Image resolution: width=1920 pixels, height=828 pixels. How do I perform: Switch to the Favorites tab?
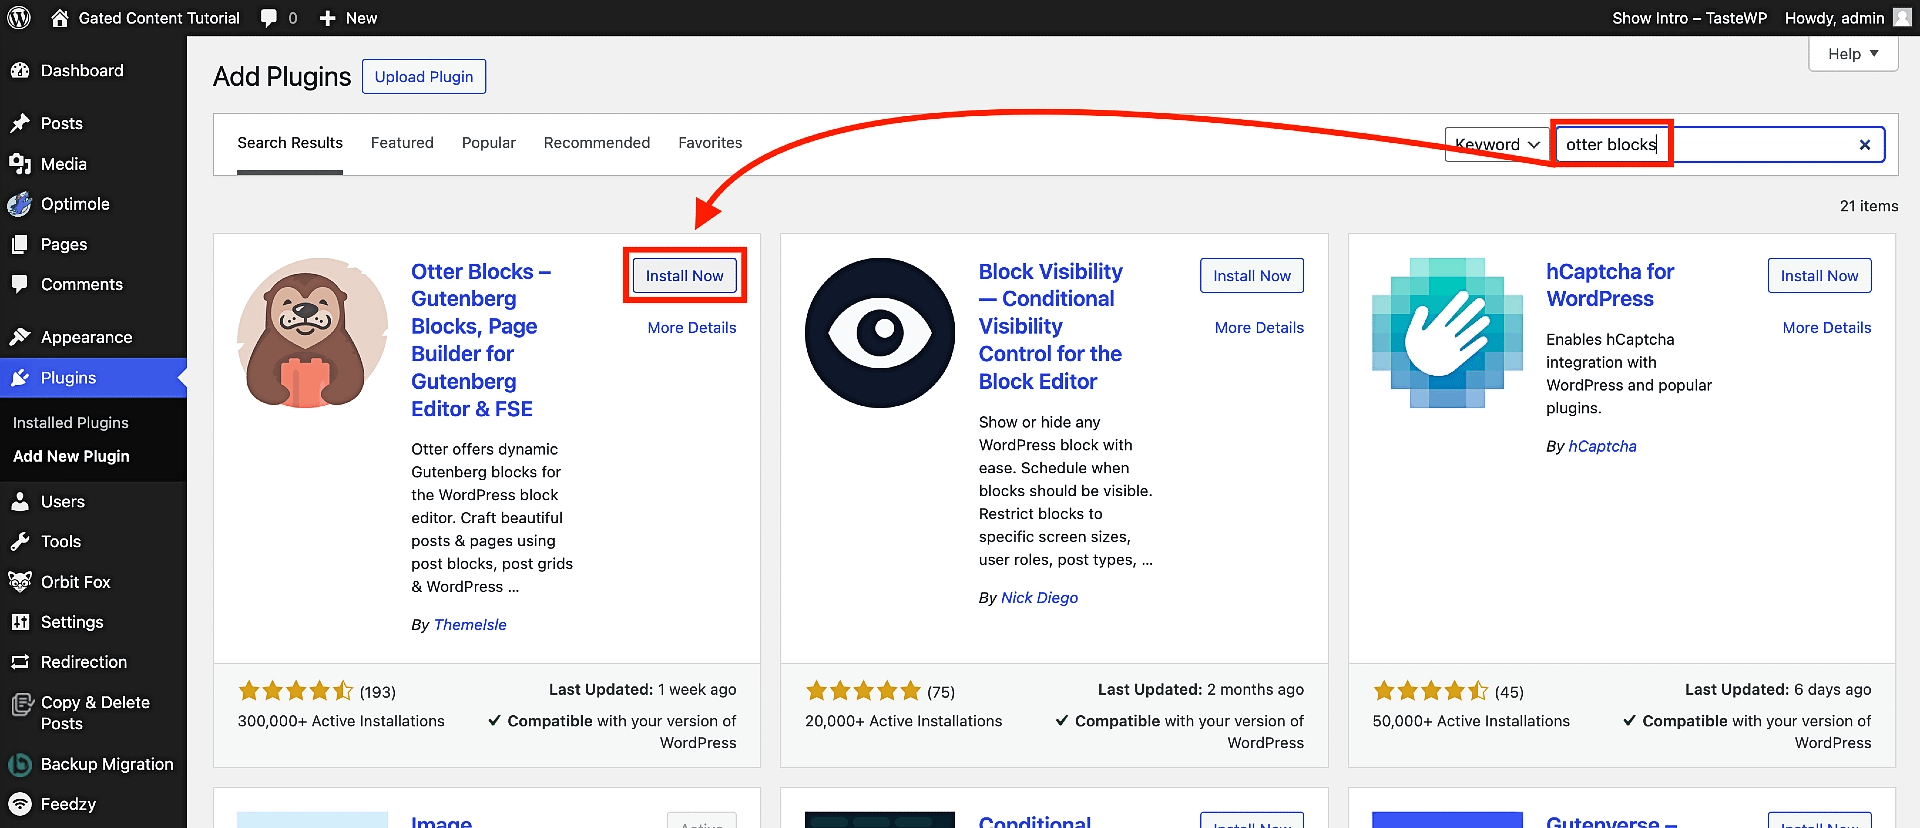[x=710, y=143]
